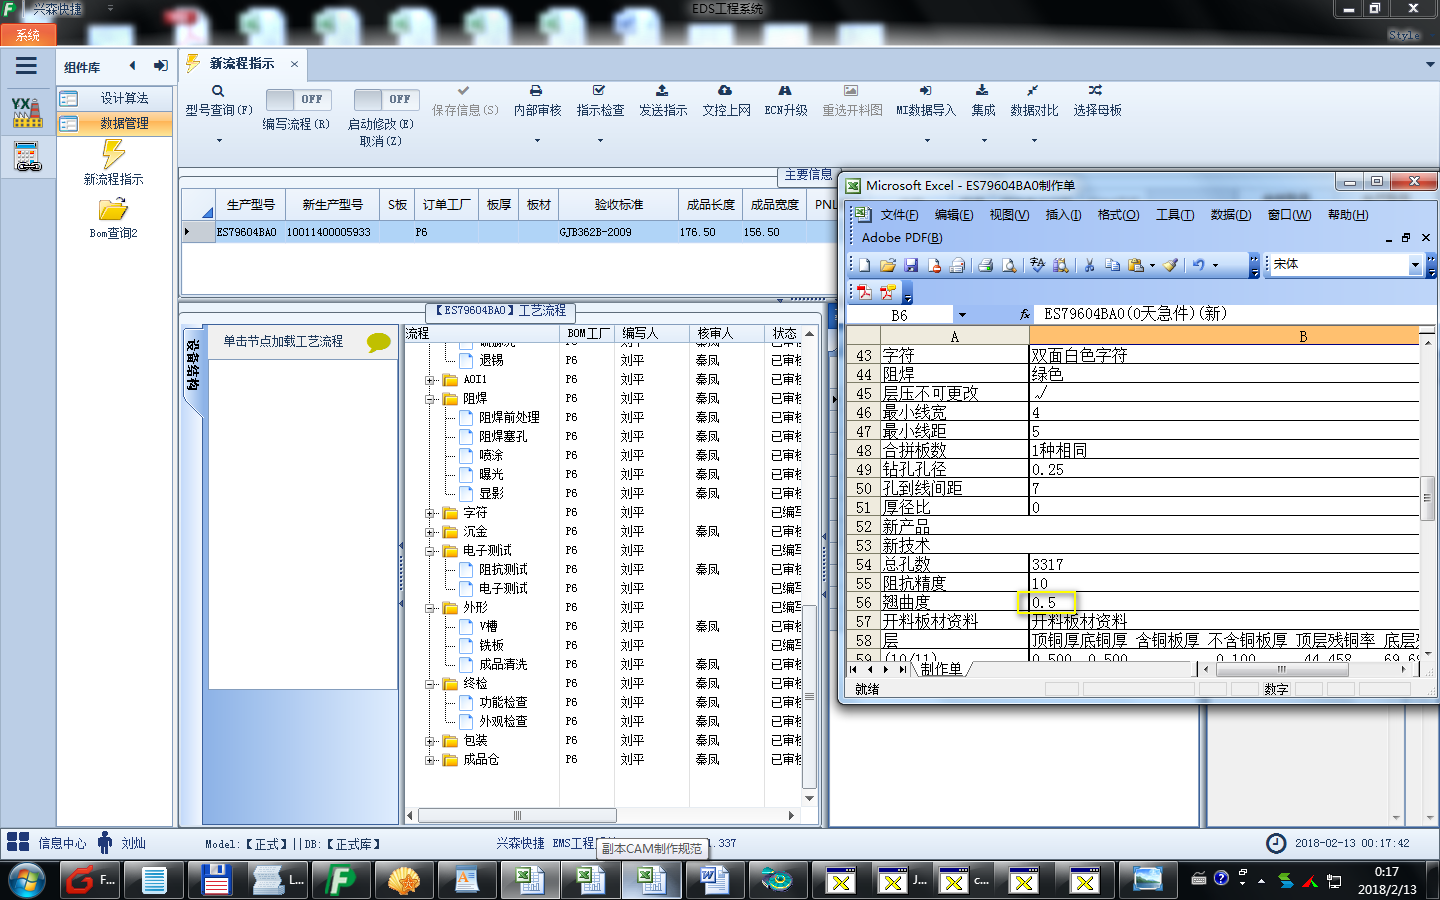Image resolution: width=1440 pixels, height=900 pixels.
Task: Click the Excel formula bar input
Action: click(1235, 314)
